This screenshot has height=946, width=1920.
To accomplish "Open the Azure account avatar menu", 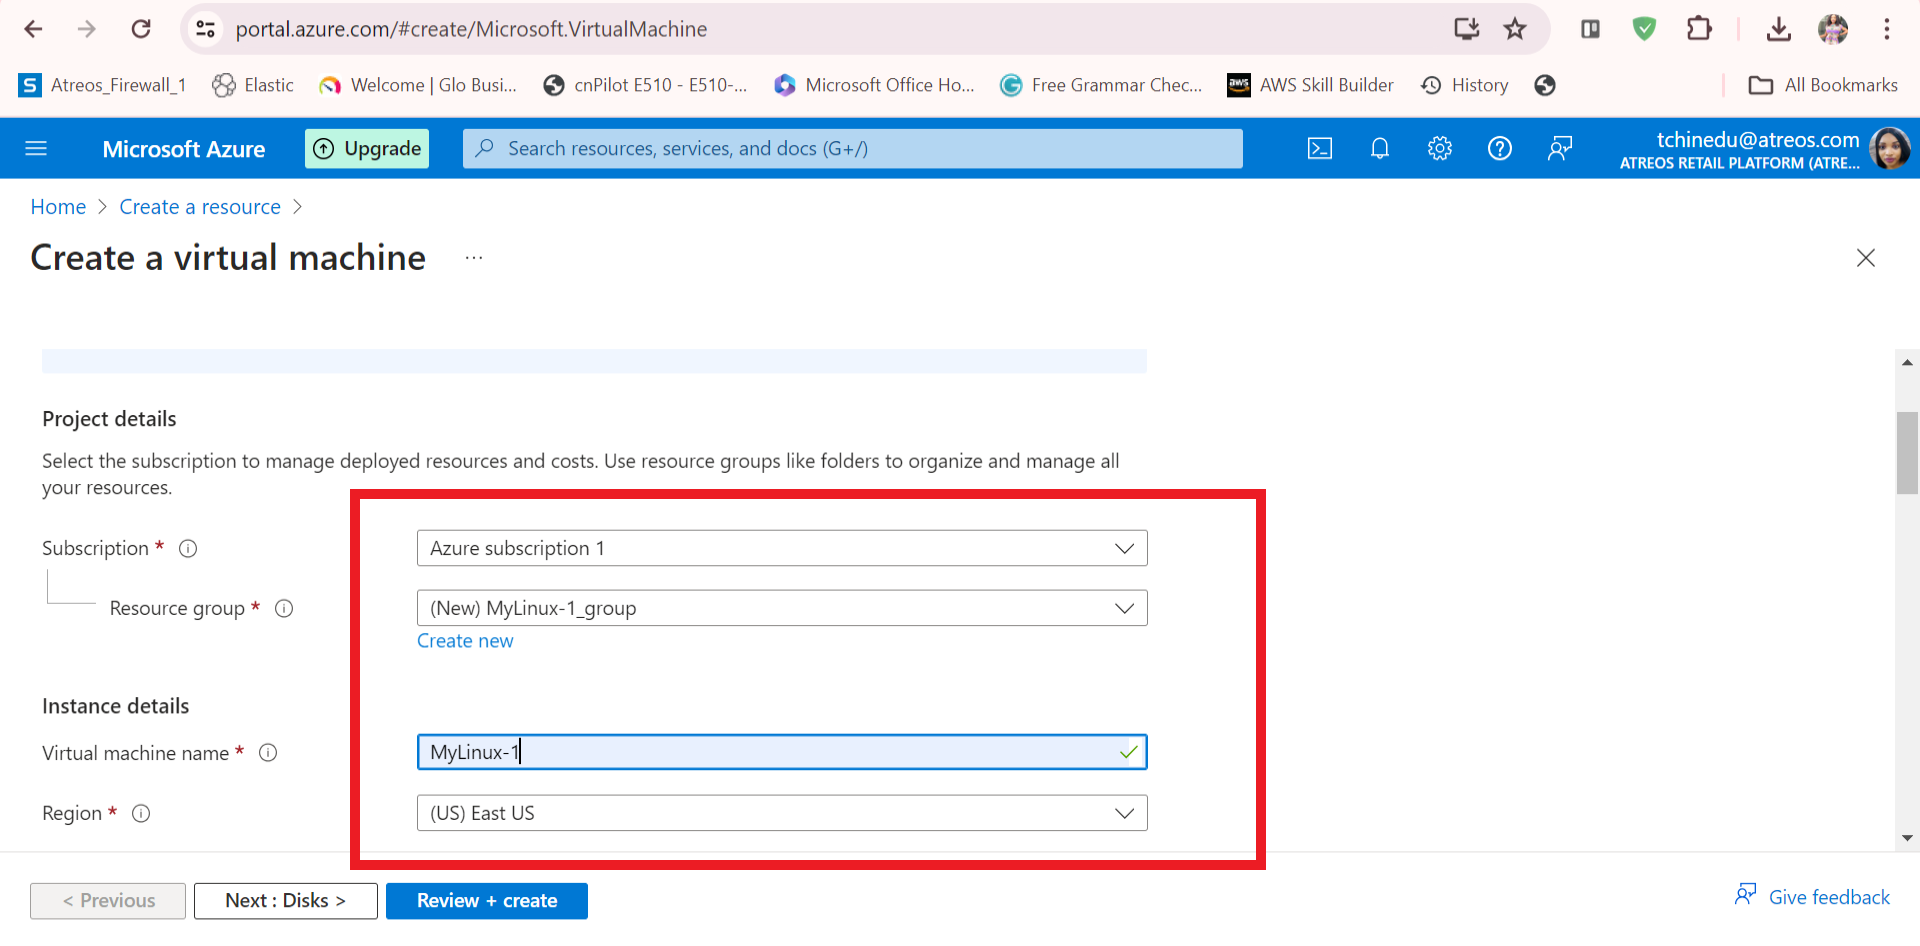I will click(x=1890, y=149).
